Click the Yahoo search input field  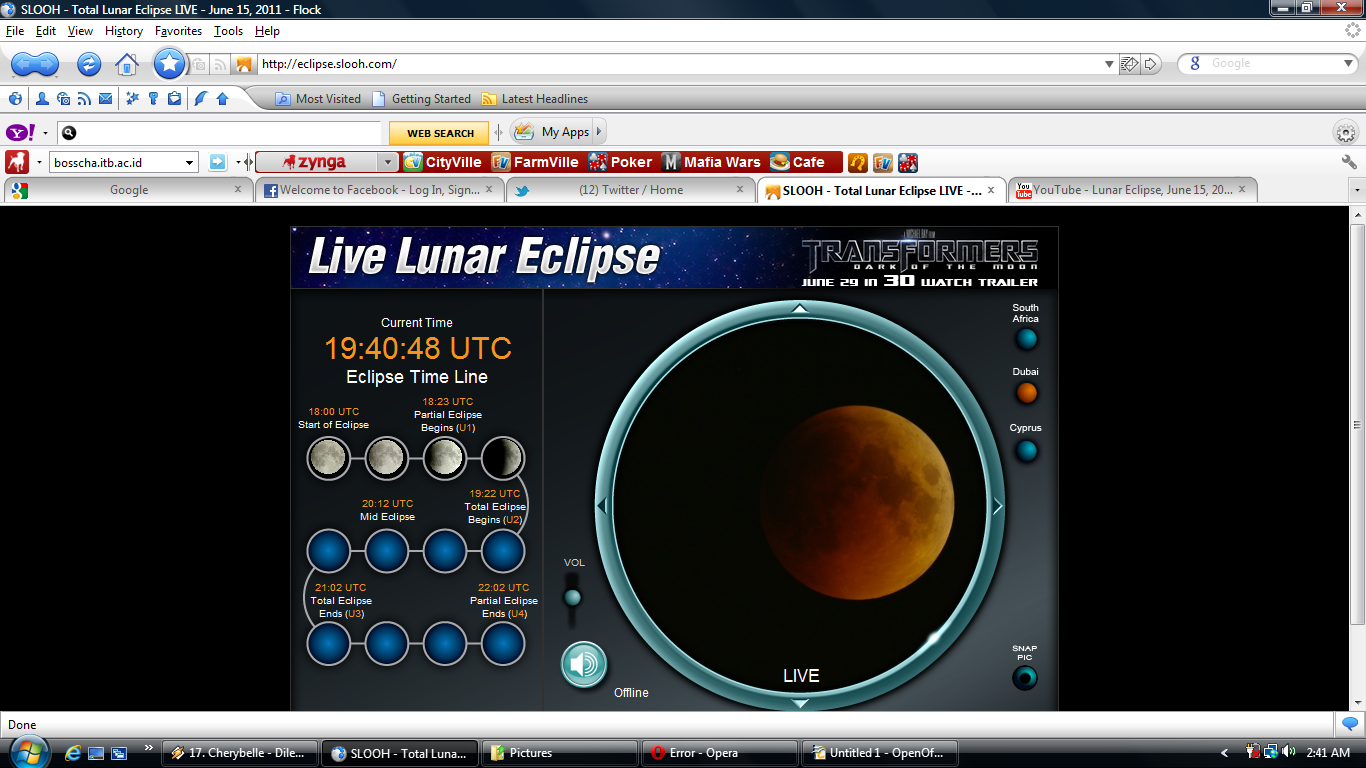point(220,133)
